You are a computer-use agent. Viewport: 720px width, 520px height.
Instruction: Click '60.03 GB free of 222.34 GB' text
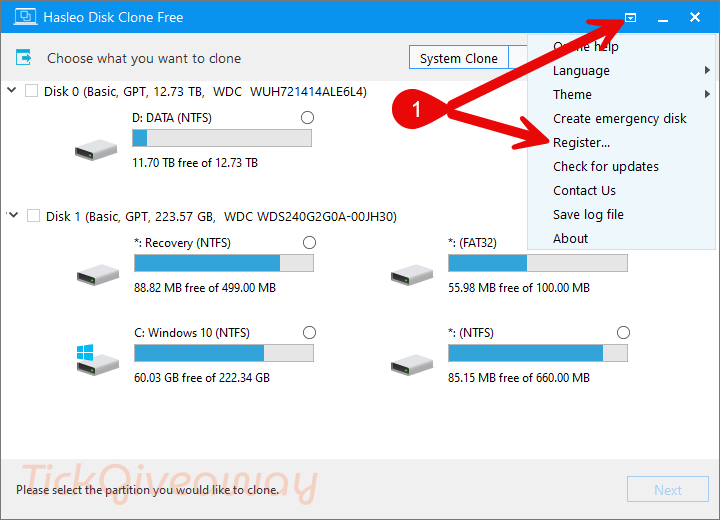[202, 378]
